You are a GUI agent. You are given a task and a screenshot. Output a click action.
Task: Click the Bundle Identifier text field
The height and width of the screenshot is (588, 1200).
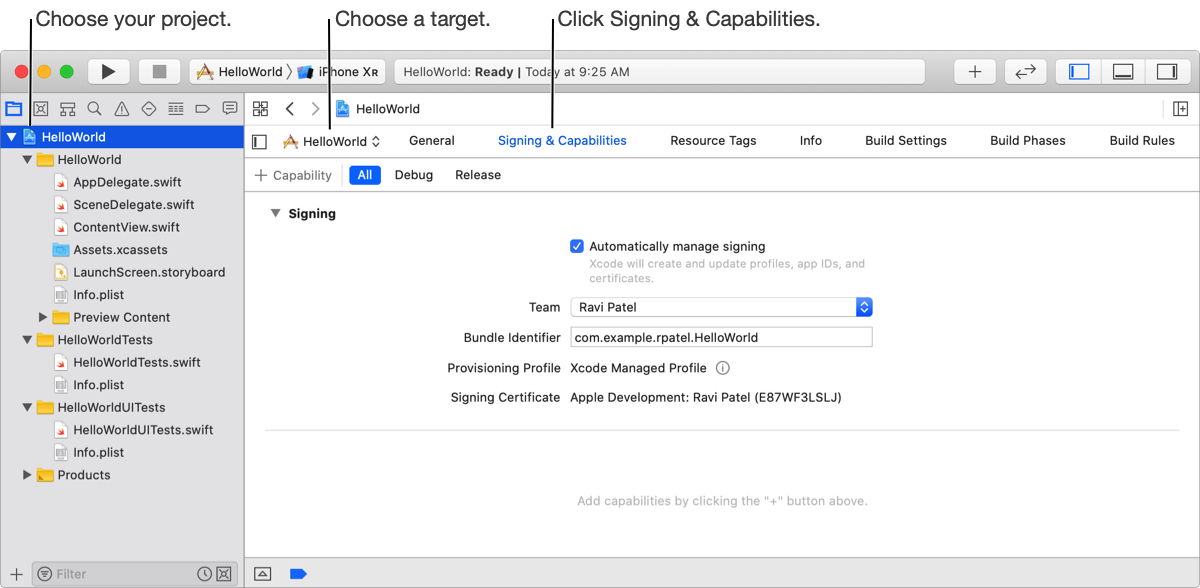pos(721,337)
